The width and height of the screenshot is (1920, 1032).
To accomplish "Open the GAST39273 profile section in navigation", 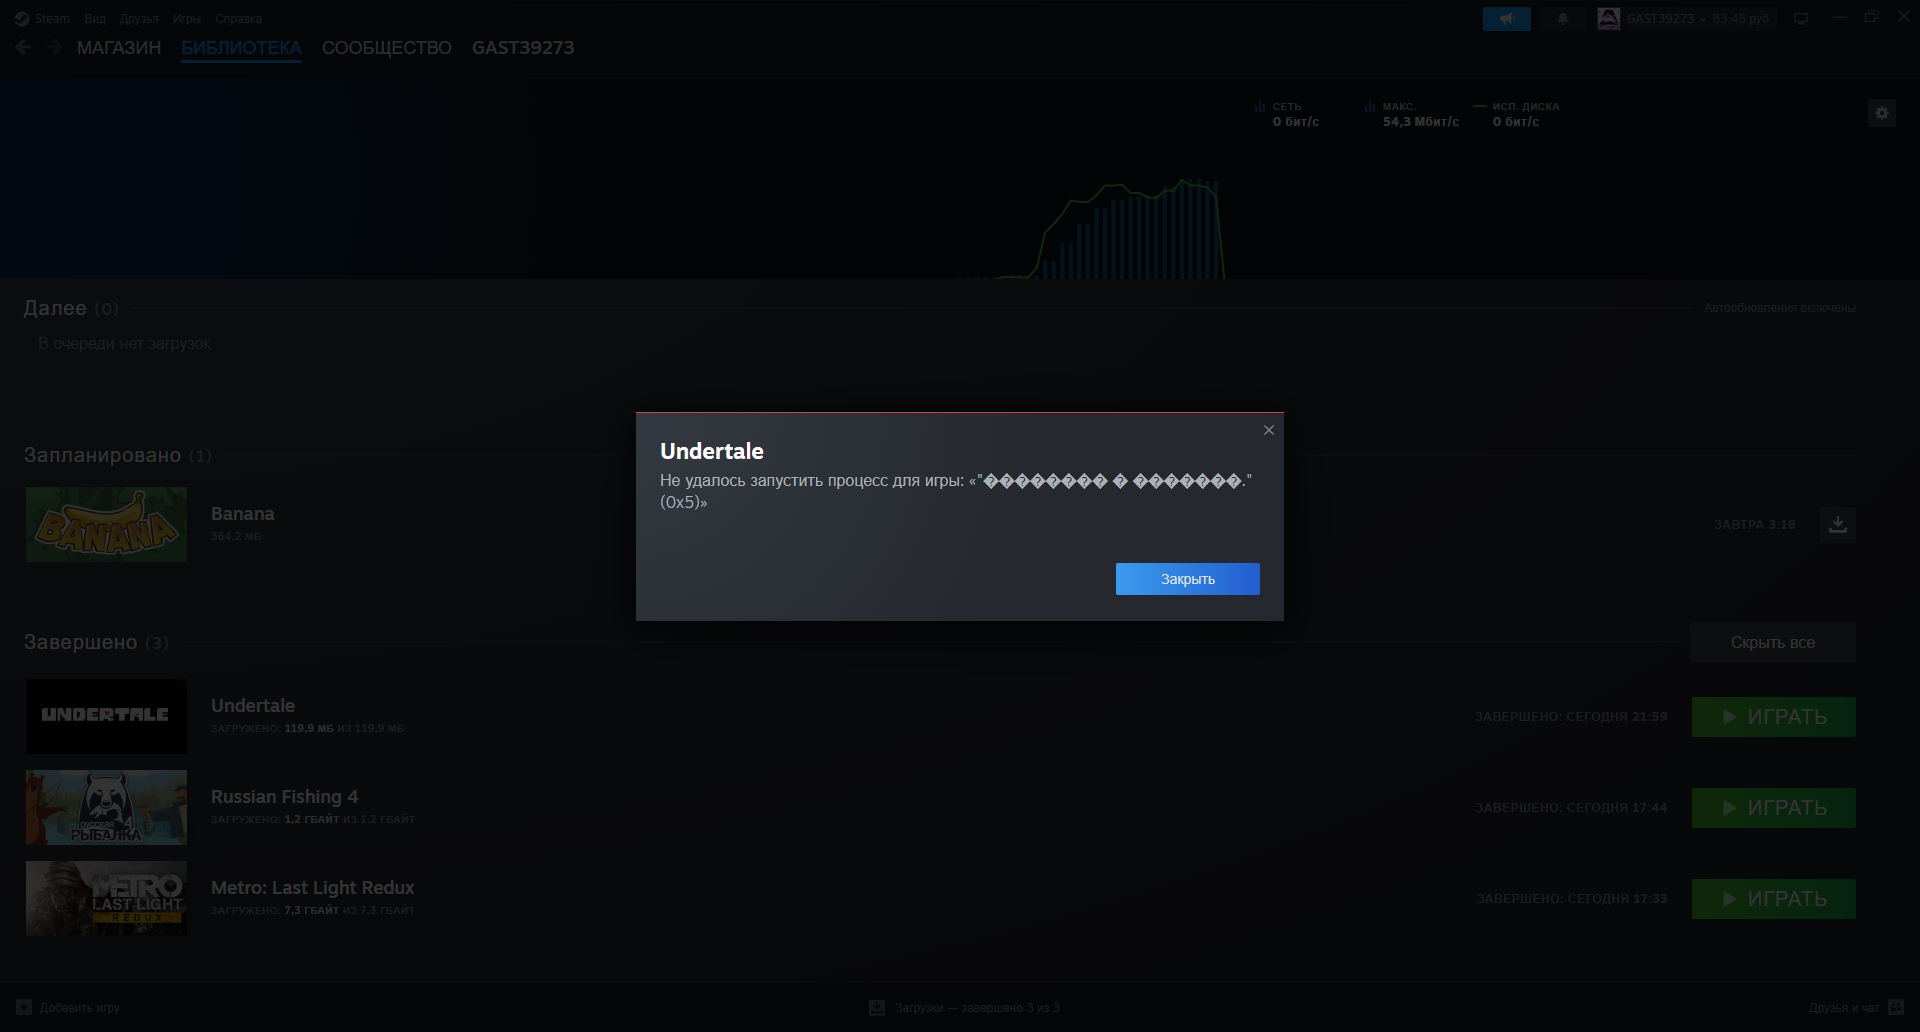I will (x=523, y=48).
